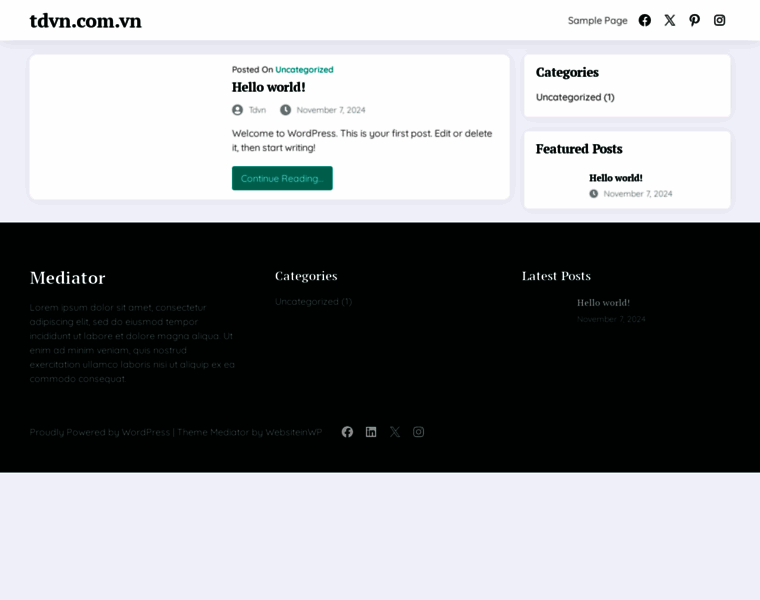This screenshot has height=600, width=760.
Task: Click the X (Twitter) icon in header
Action: tap(670, 20)
